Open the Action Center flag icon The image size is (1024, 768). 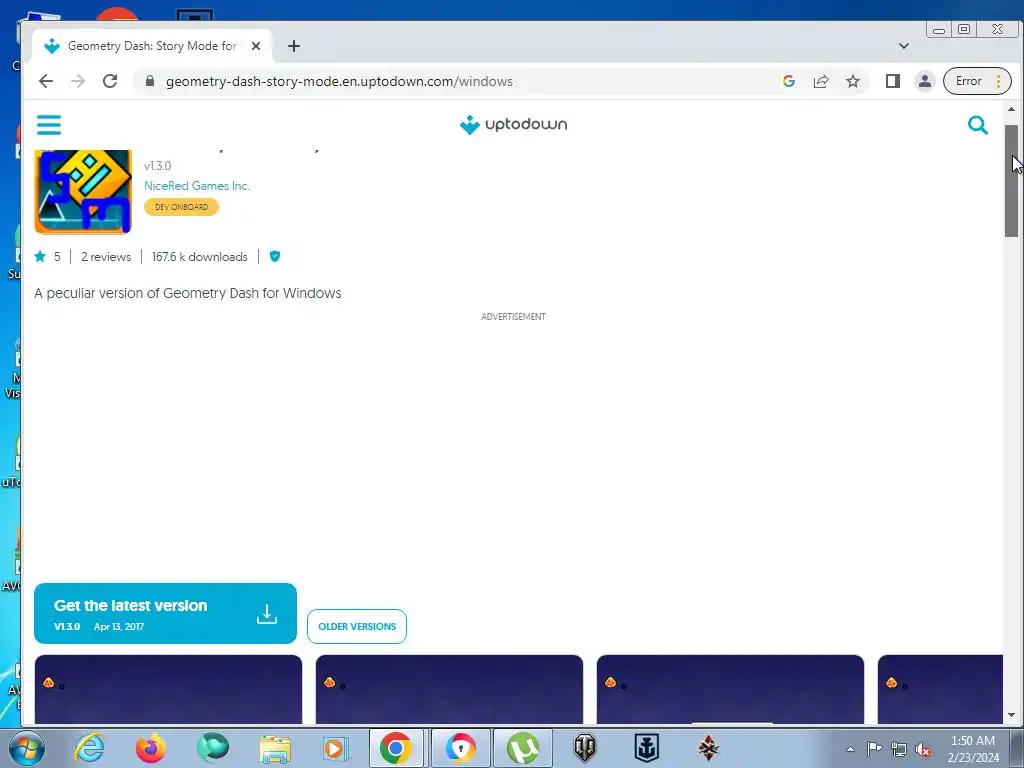click(x=874, y=748)
